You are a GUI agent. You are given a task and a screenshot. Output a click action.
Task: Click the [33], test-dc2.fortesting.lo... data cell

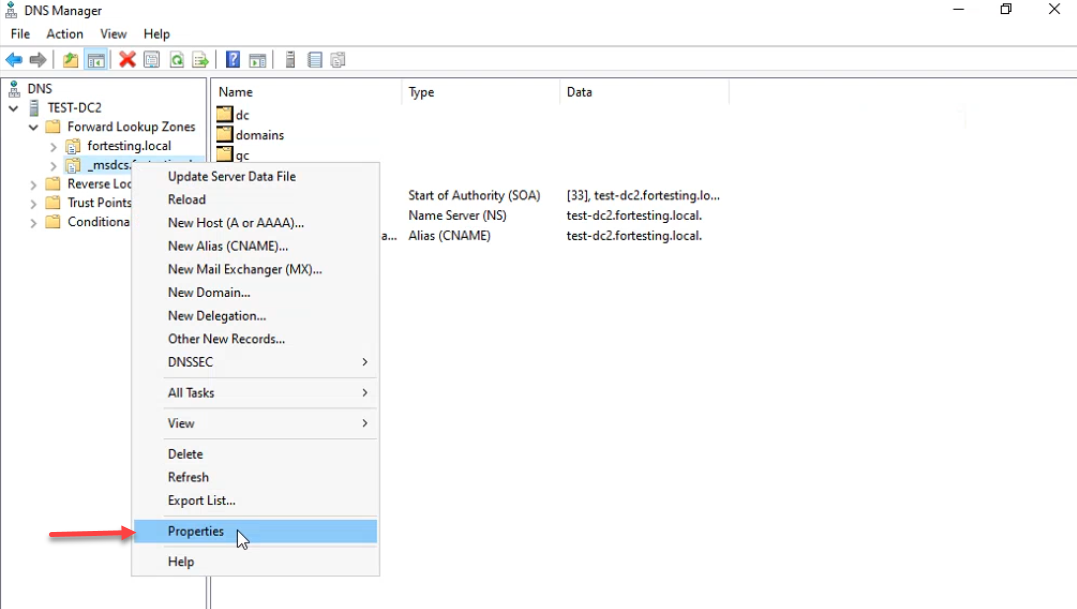click(643, 196)
